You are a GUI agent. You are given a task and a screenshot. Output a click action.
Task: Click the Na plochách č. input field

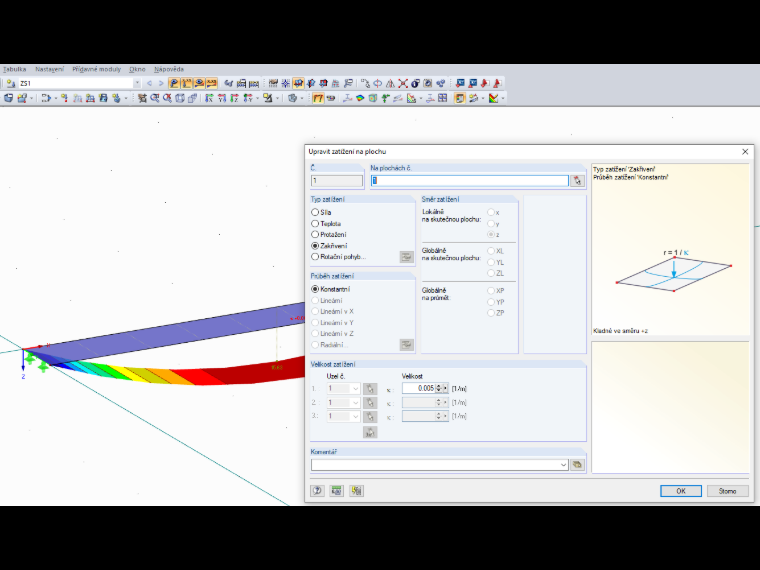click(x=469, y=181)
